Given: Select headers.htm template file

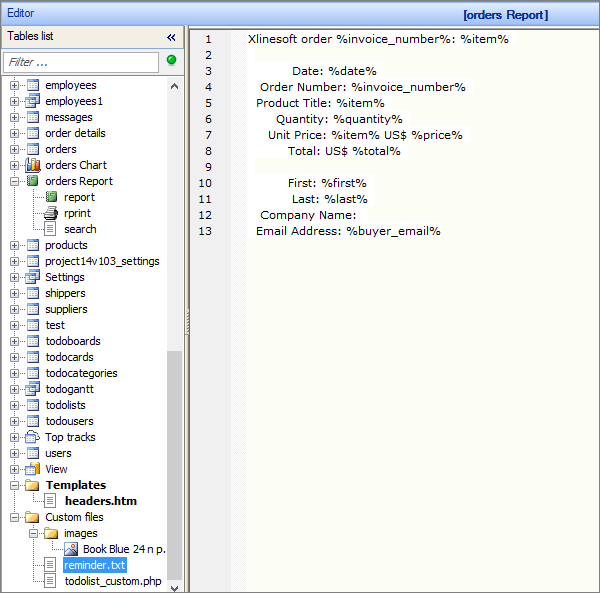Looking at the screenshot, I should point(100,501).
